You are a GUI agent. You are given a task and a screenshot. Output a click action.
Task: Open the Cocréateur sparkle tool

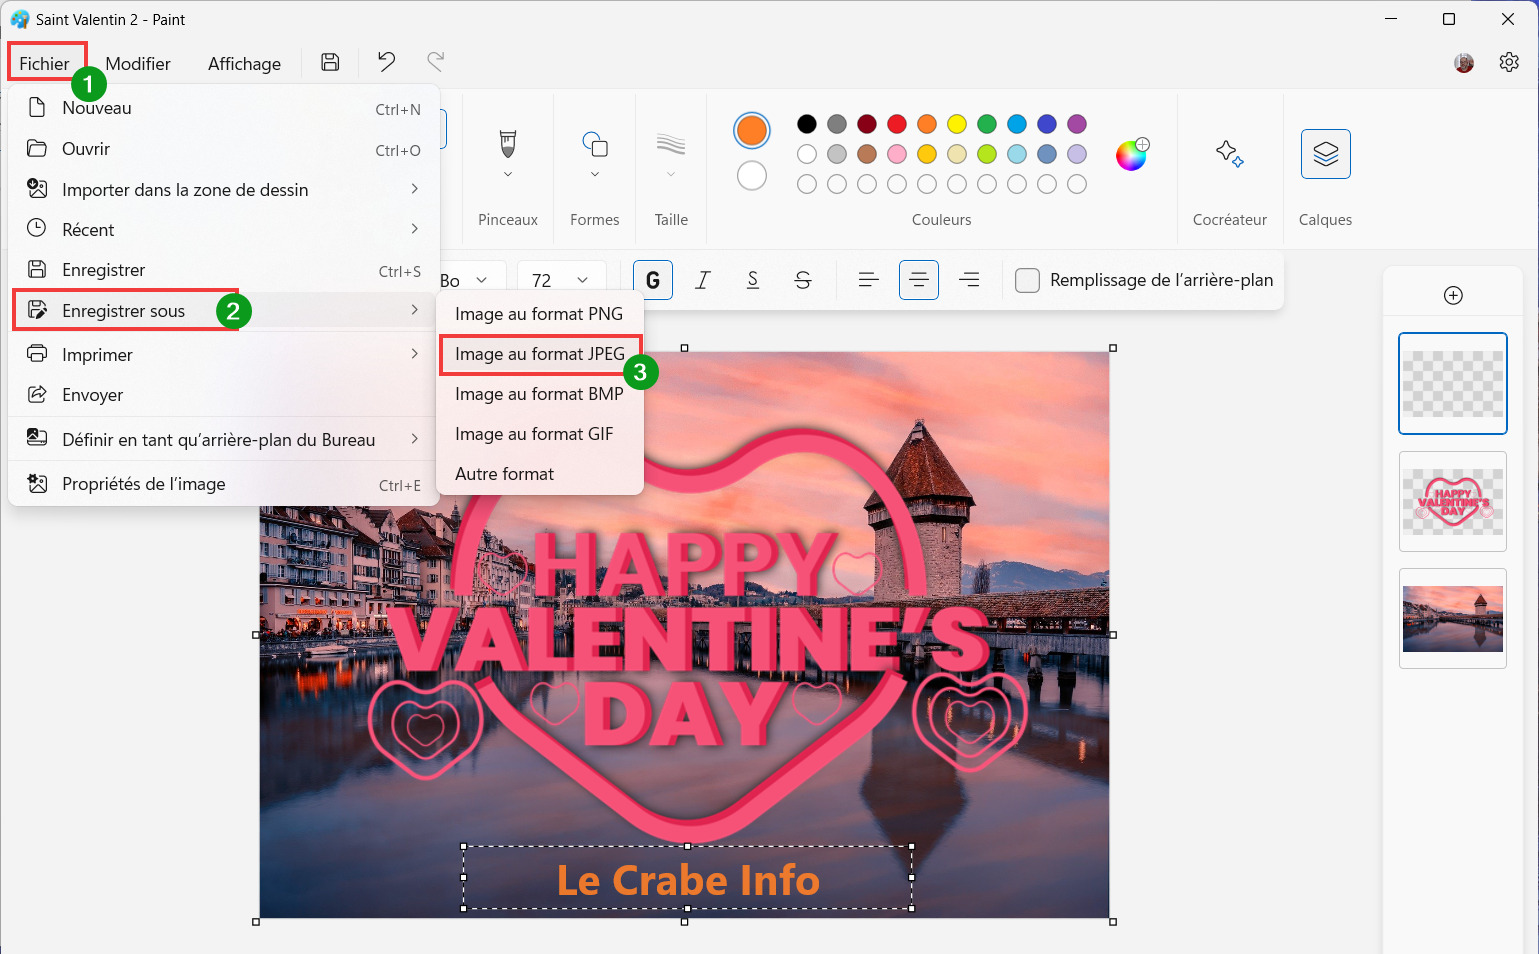tap(1229, 154)
